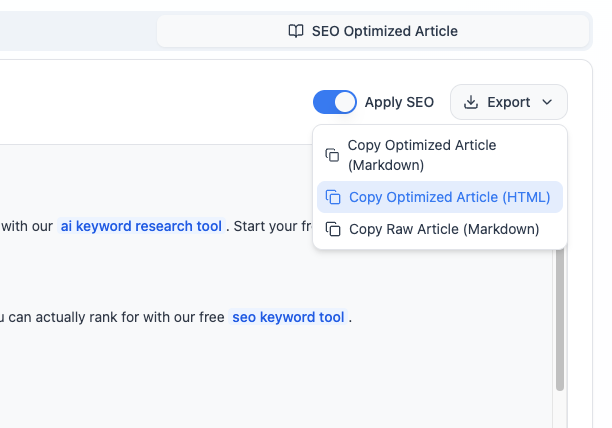Click the book icon in the SEO tab
The image size is (612, 428).
[295, 31]
